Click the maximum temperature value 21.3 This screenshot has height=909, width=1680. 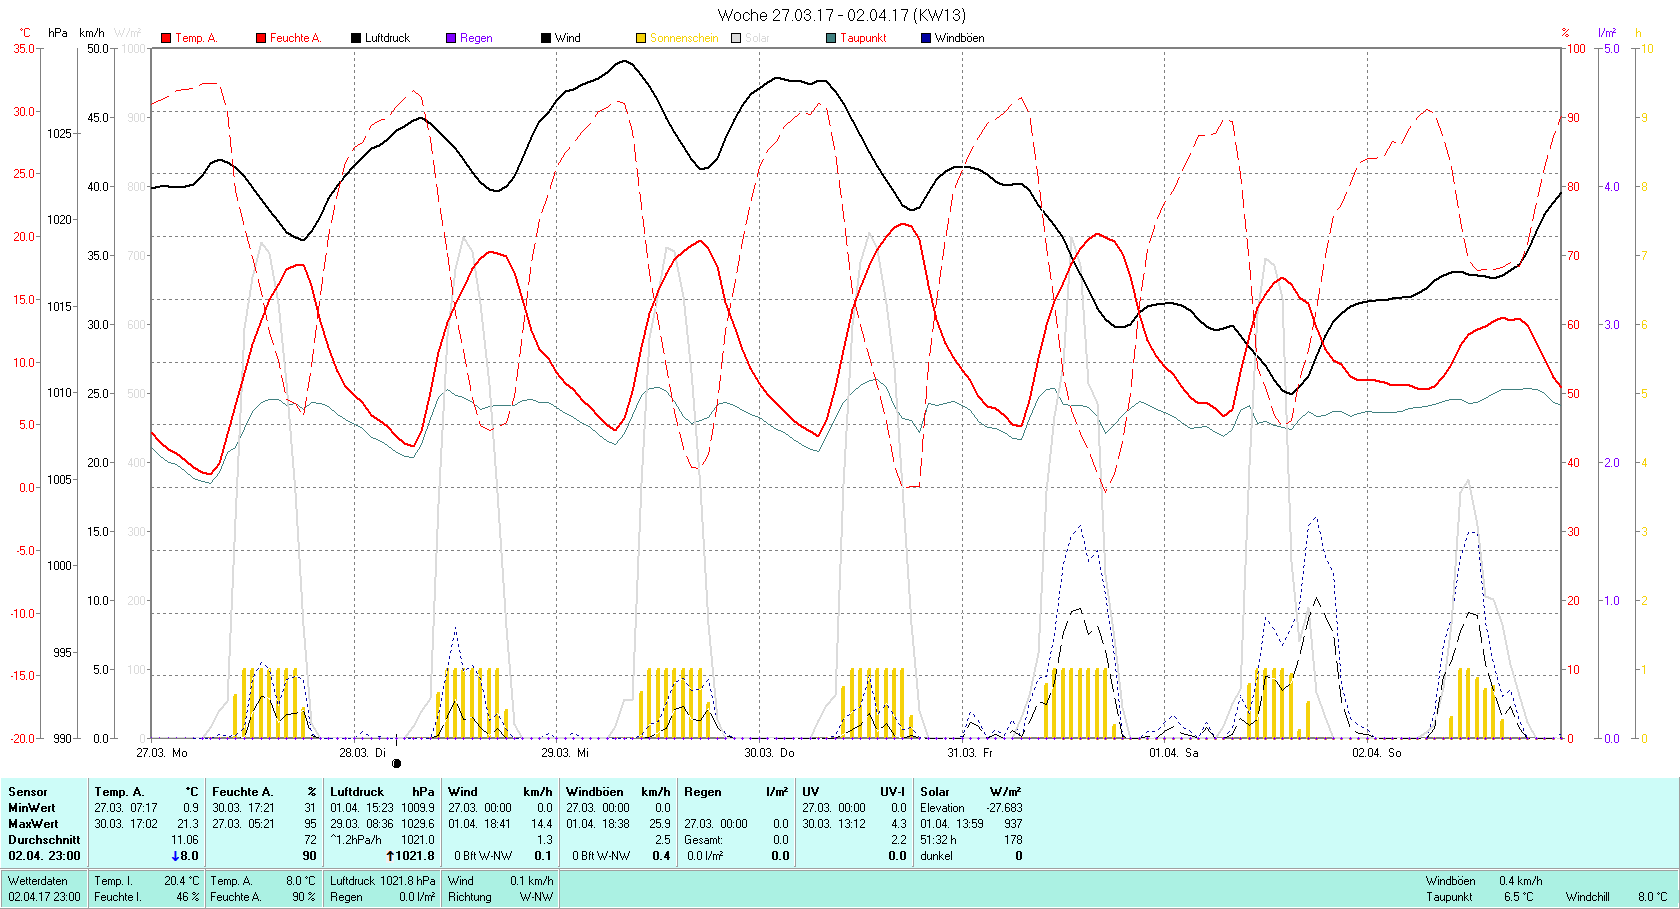pos(188,824)
